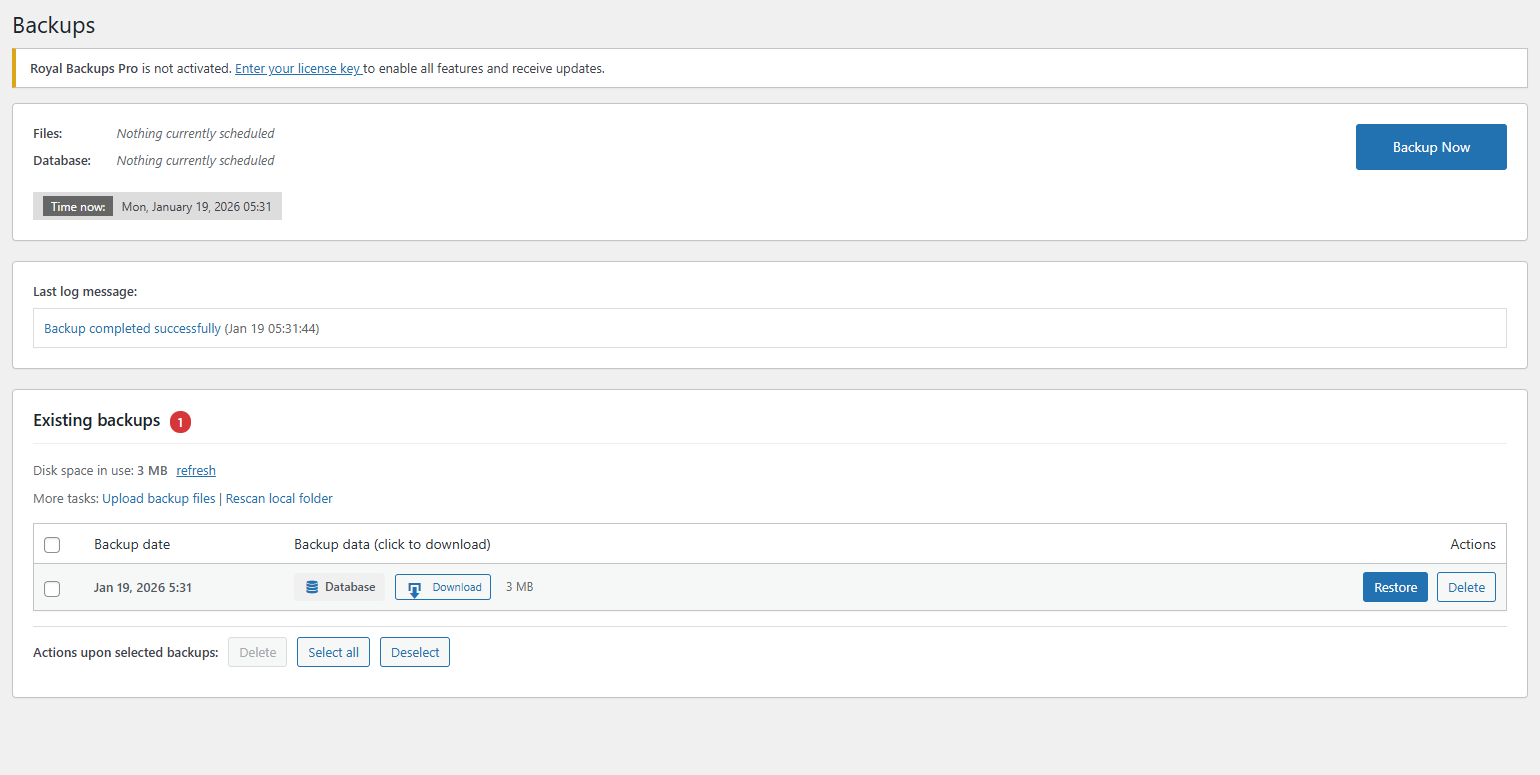The image size is (1540, 775).
Task: Click the Backup date column header
Action: point(131,544)
